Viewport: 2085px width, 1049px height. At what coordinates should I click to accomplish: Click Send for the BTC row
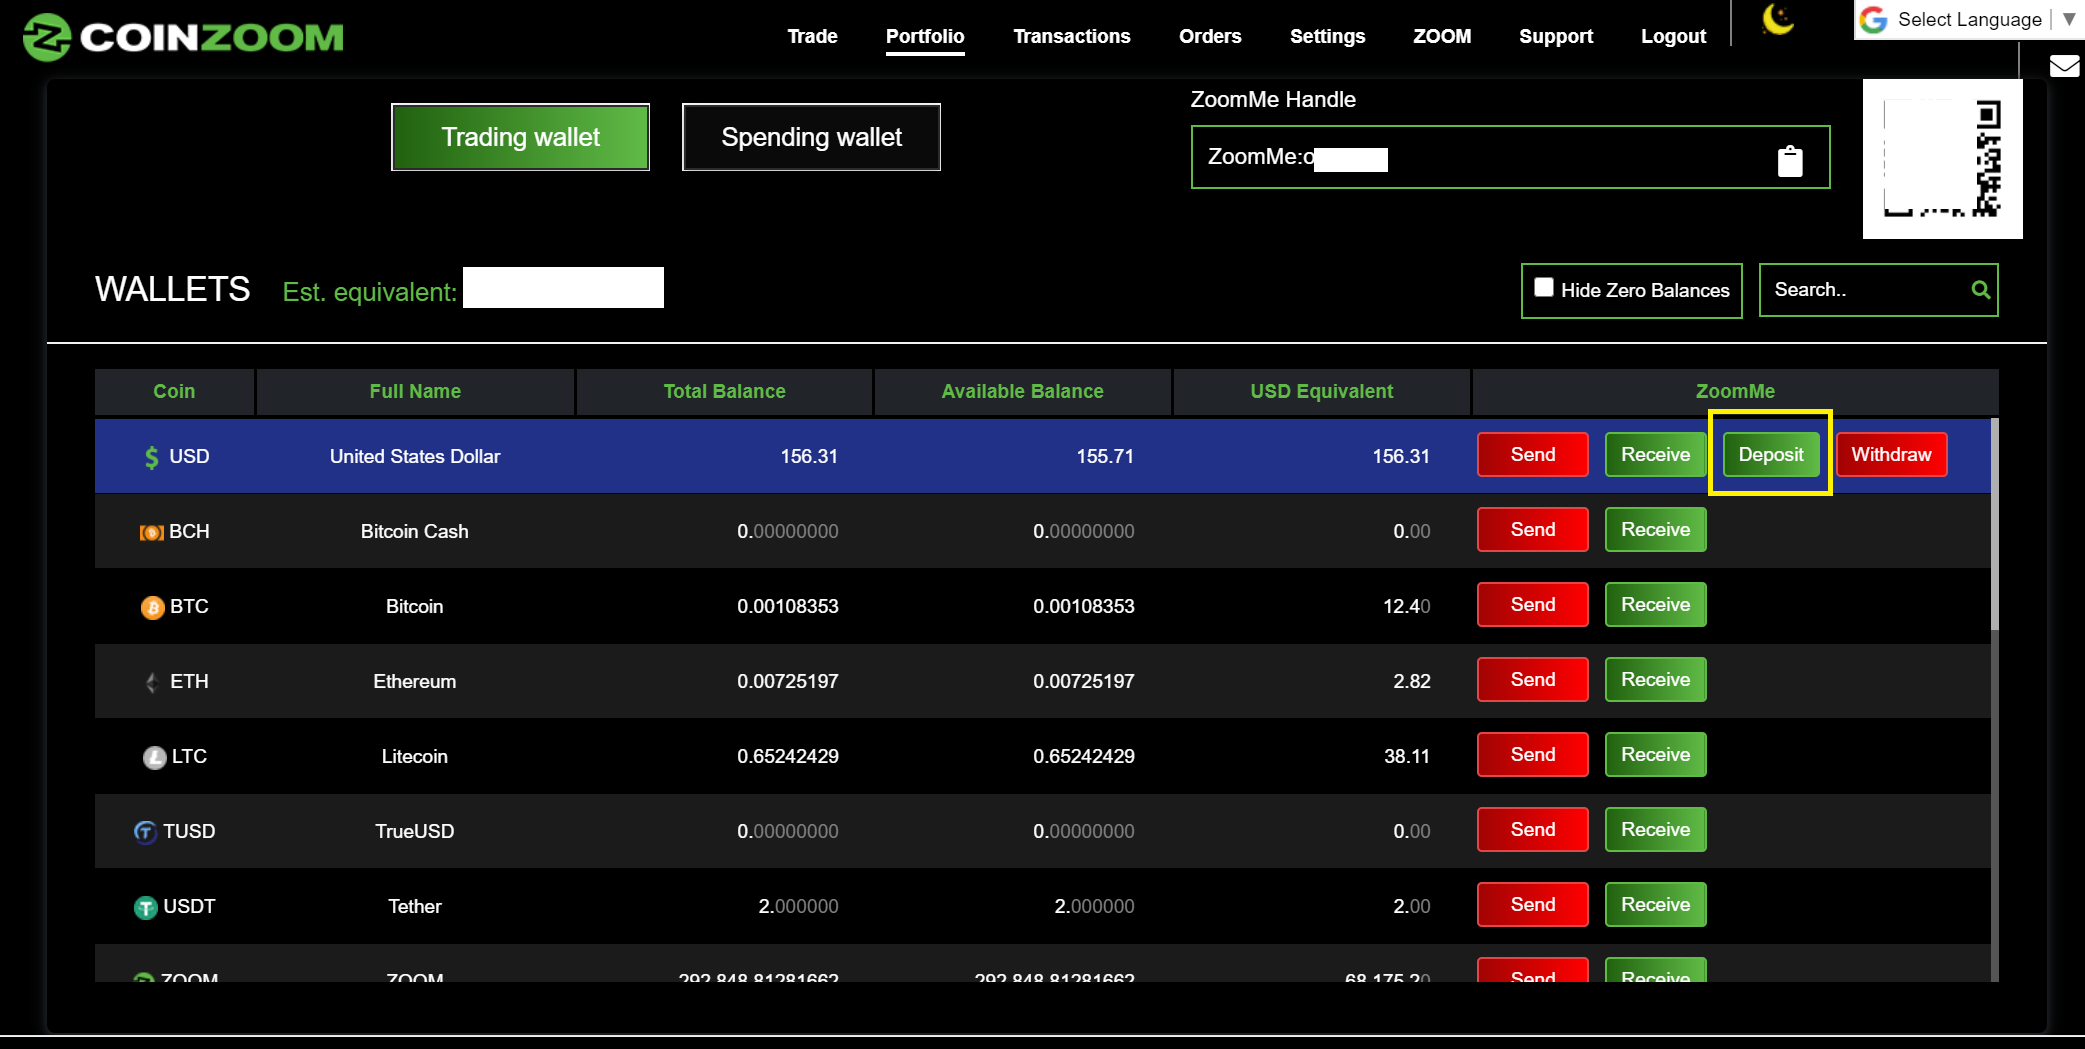tap(1533, 605)
